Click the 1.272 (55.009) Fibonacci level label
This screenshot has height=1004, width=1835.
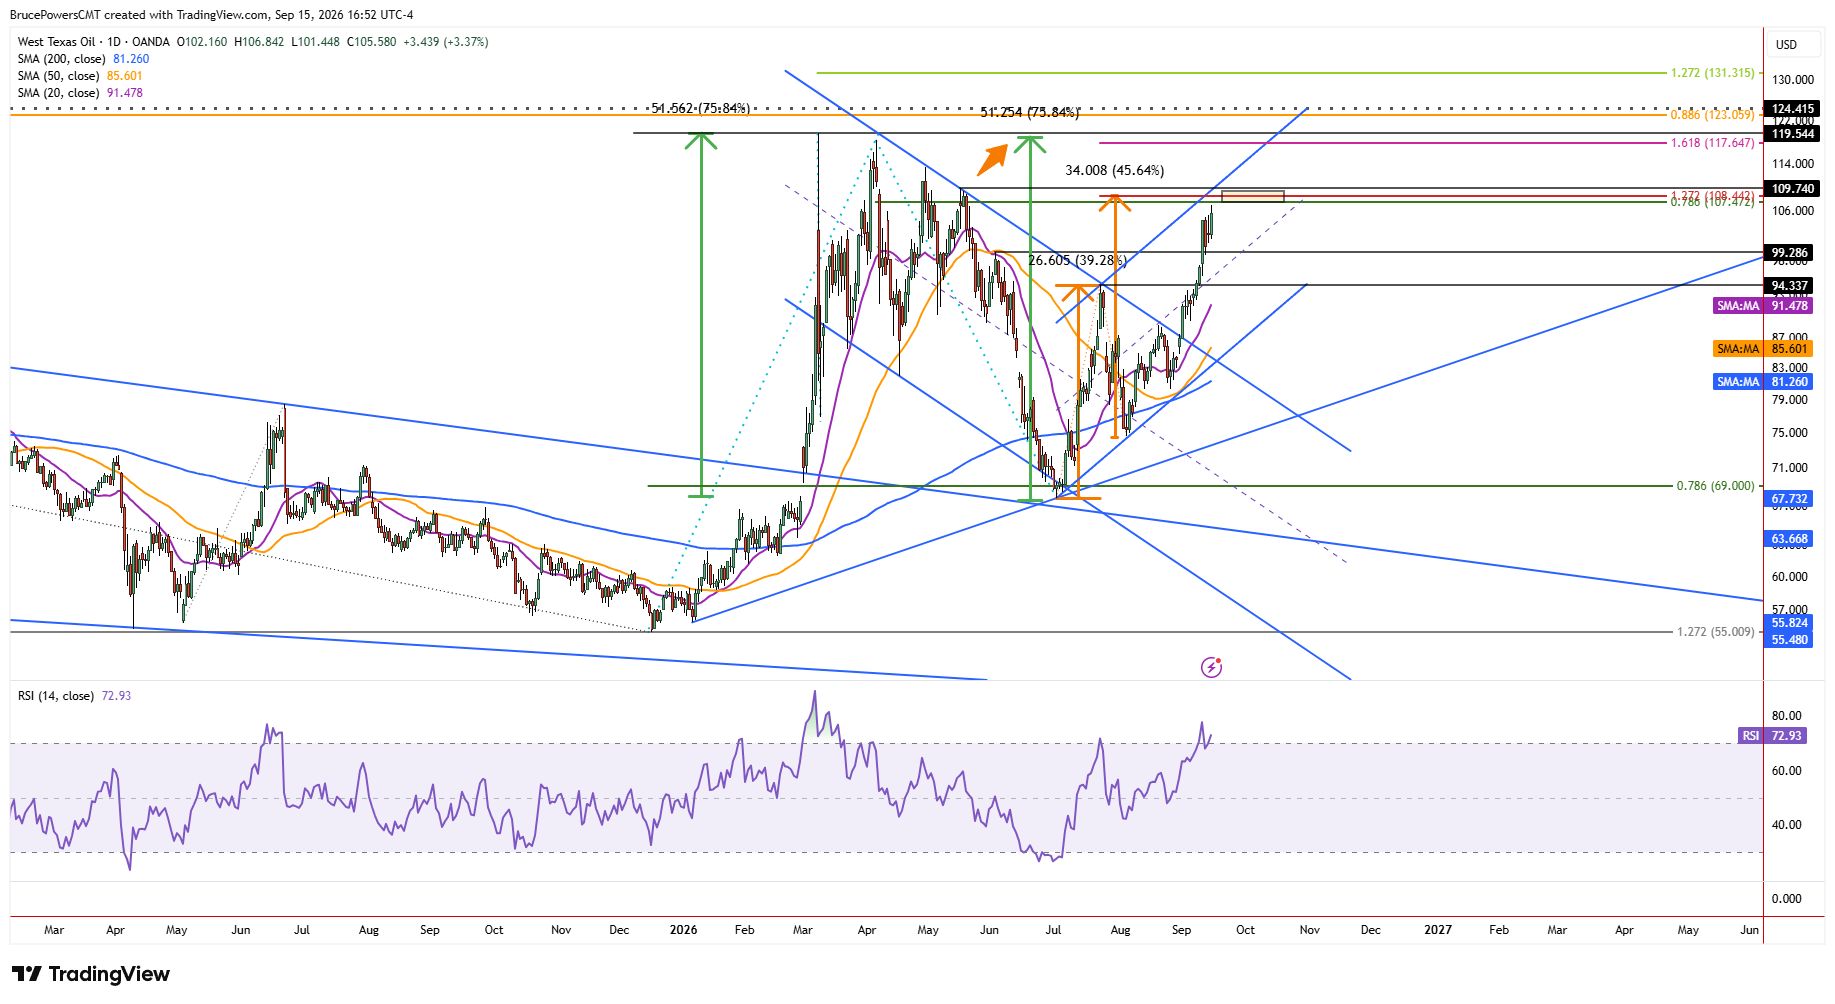[1715, 632]
